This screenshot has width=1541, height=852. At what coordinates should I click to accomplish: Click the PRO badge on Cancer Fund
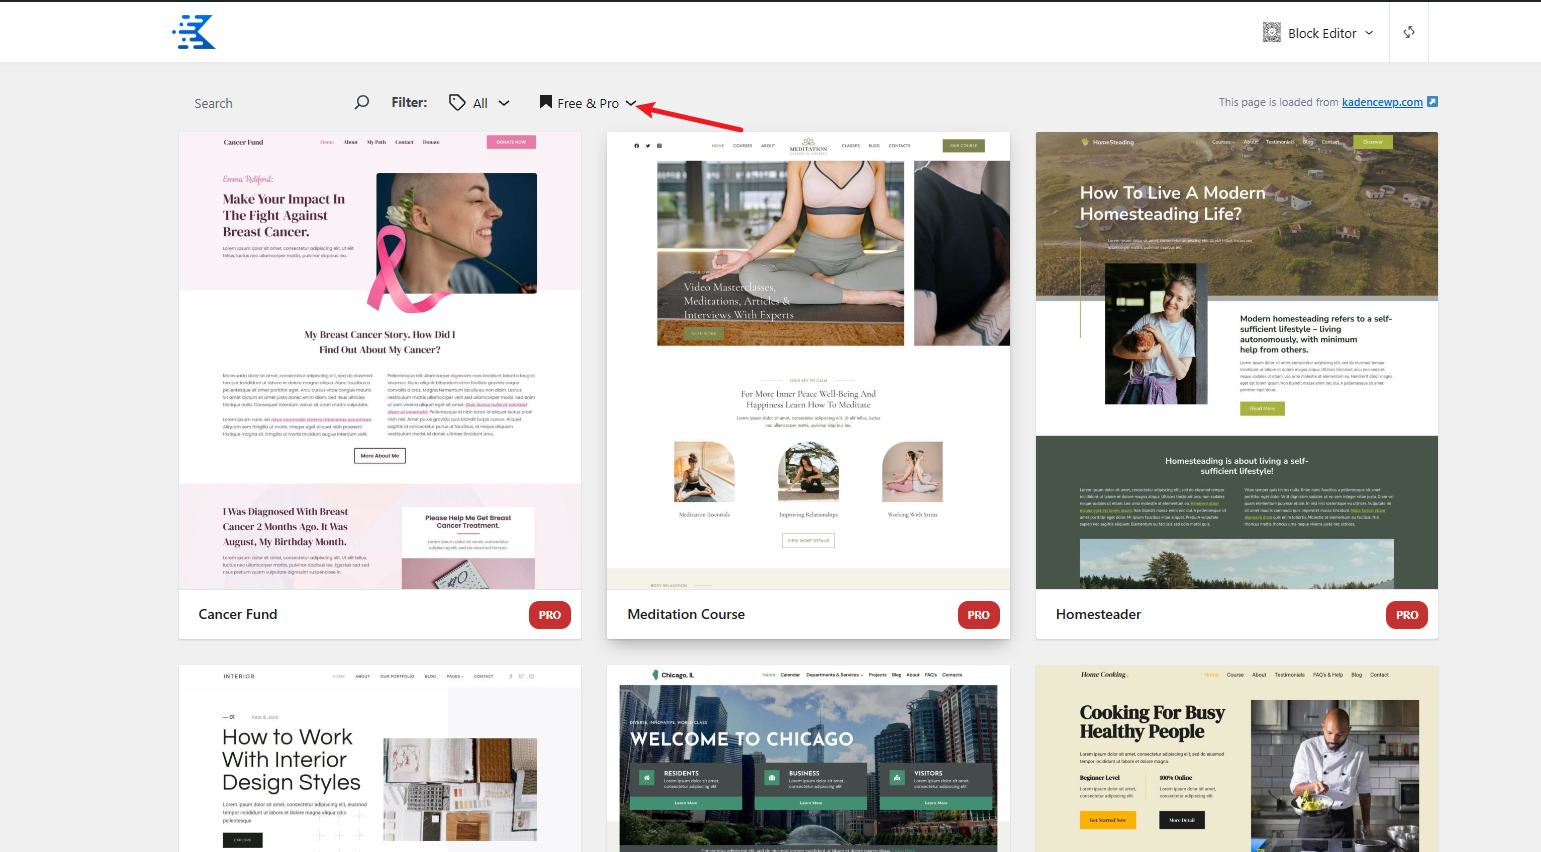click(550, 615)
